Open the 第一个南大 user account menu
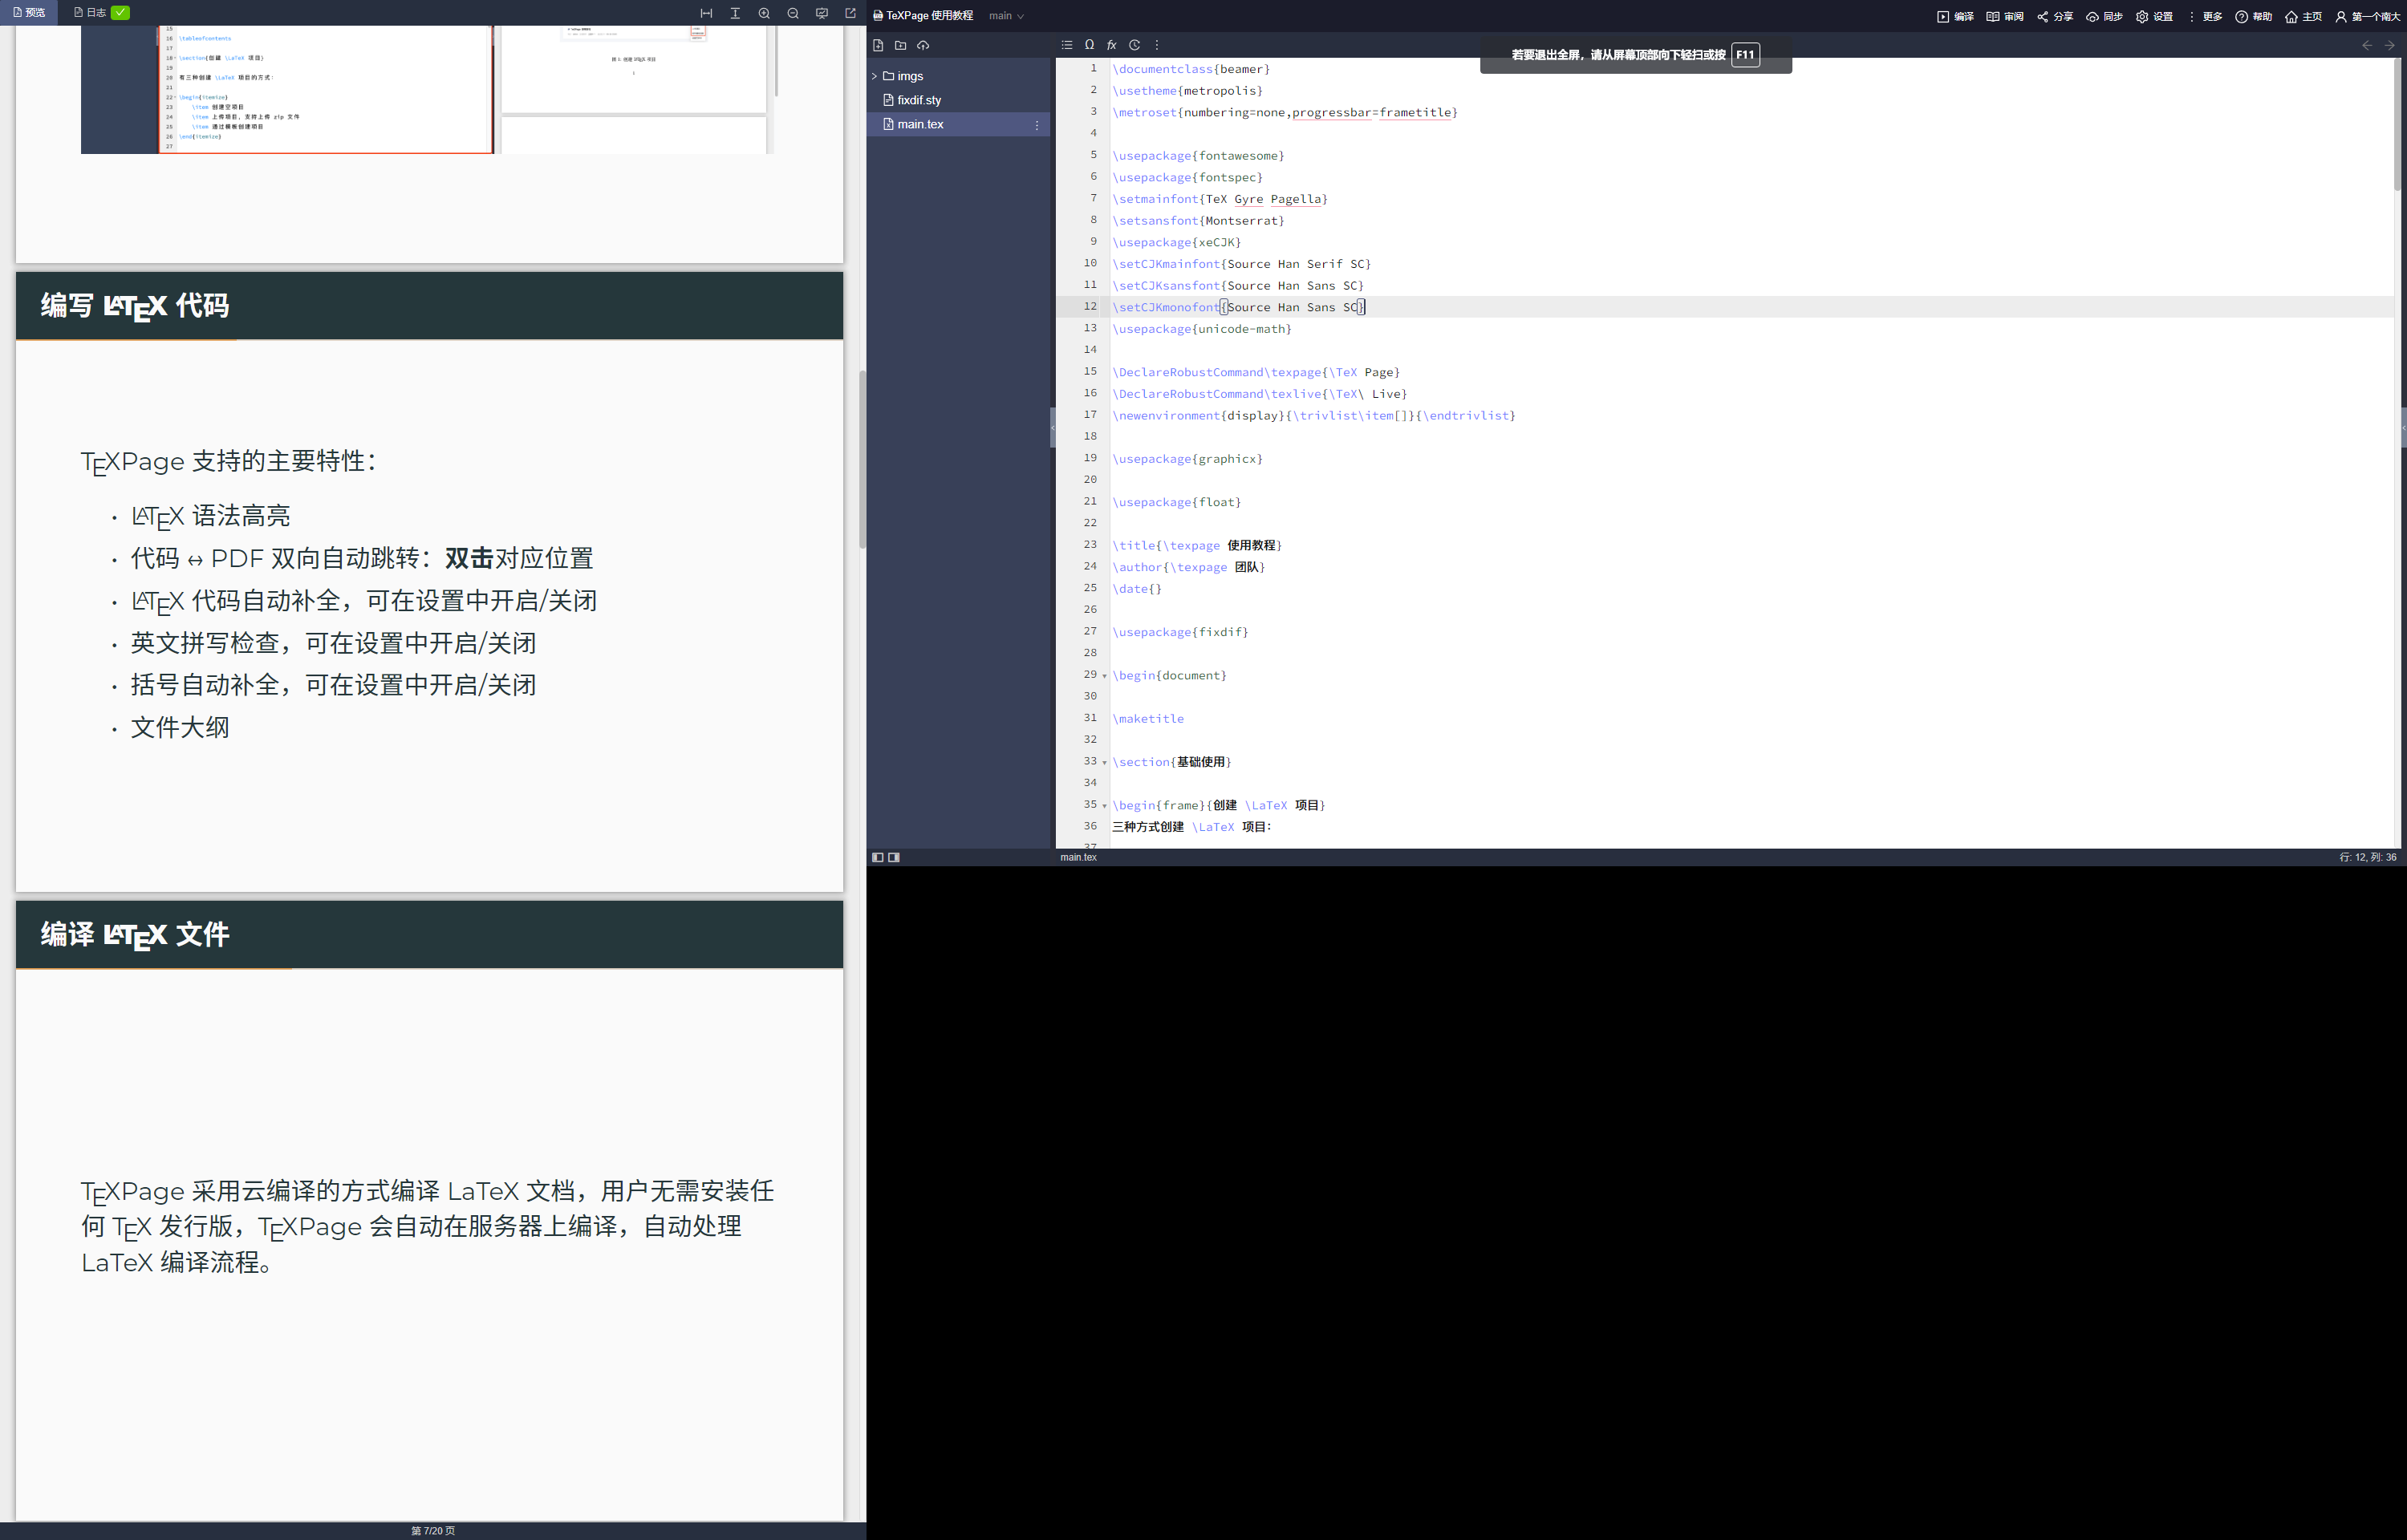 point(2367,16)
